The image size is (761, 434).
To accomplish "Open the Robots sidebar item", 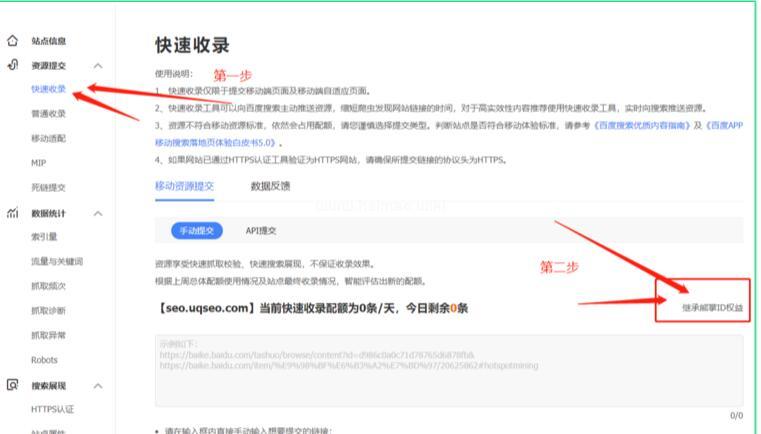I will 46,359.
